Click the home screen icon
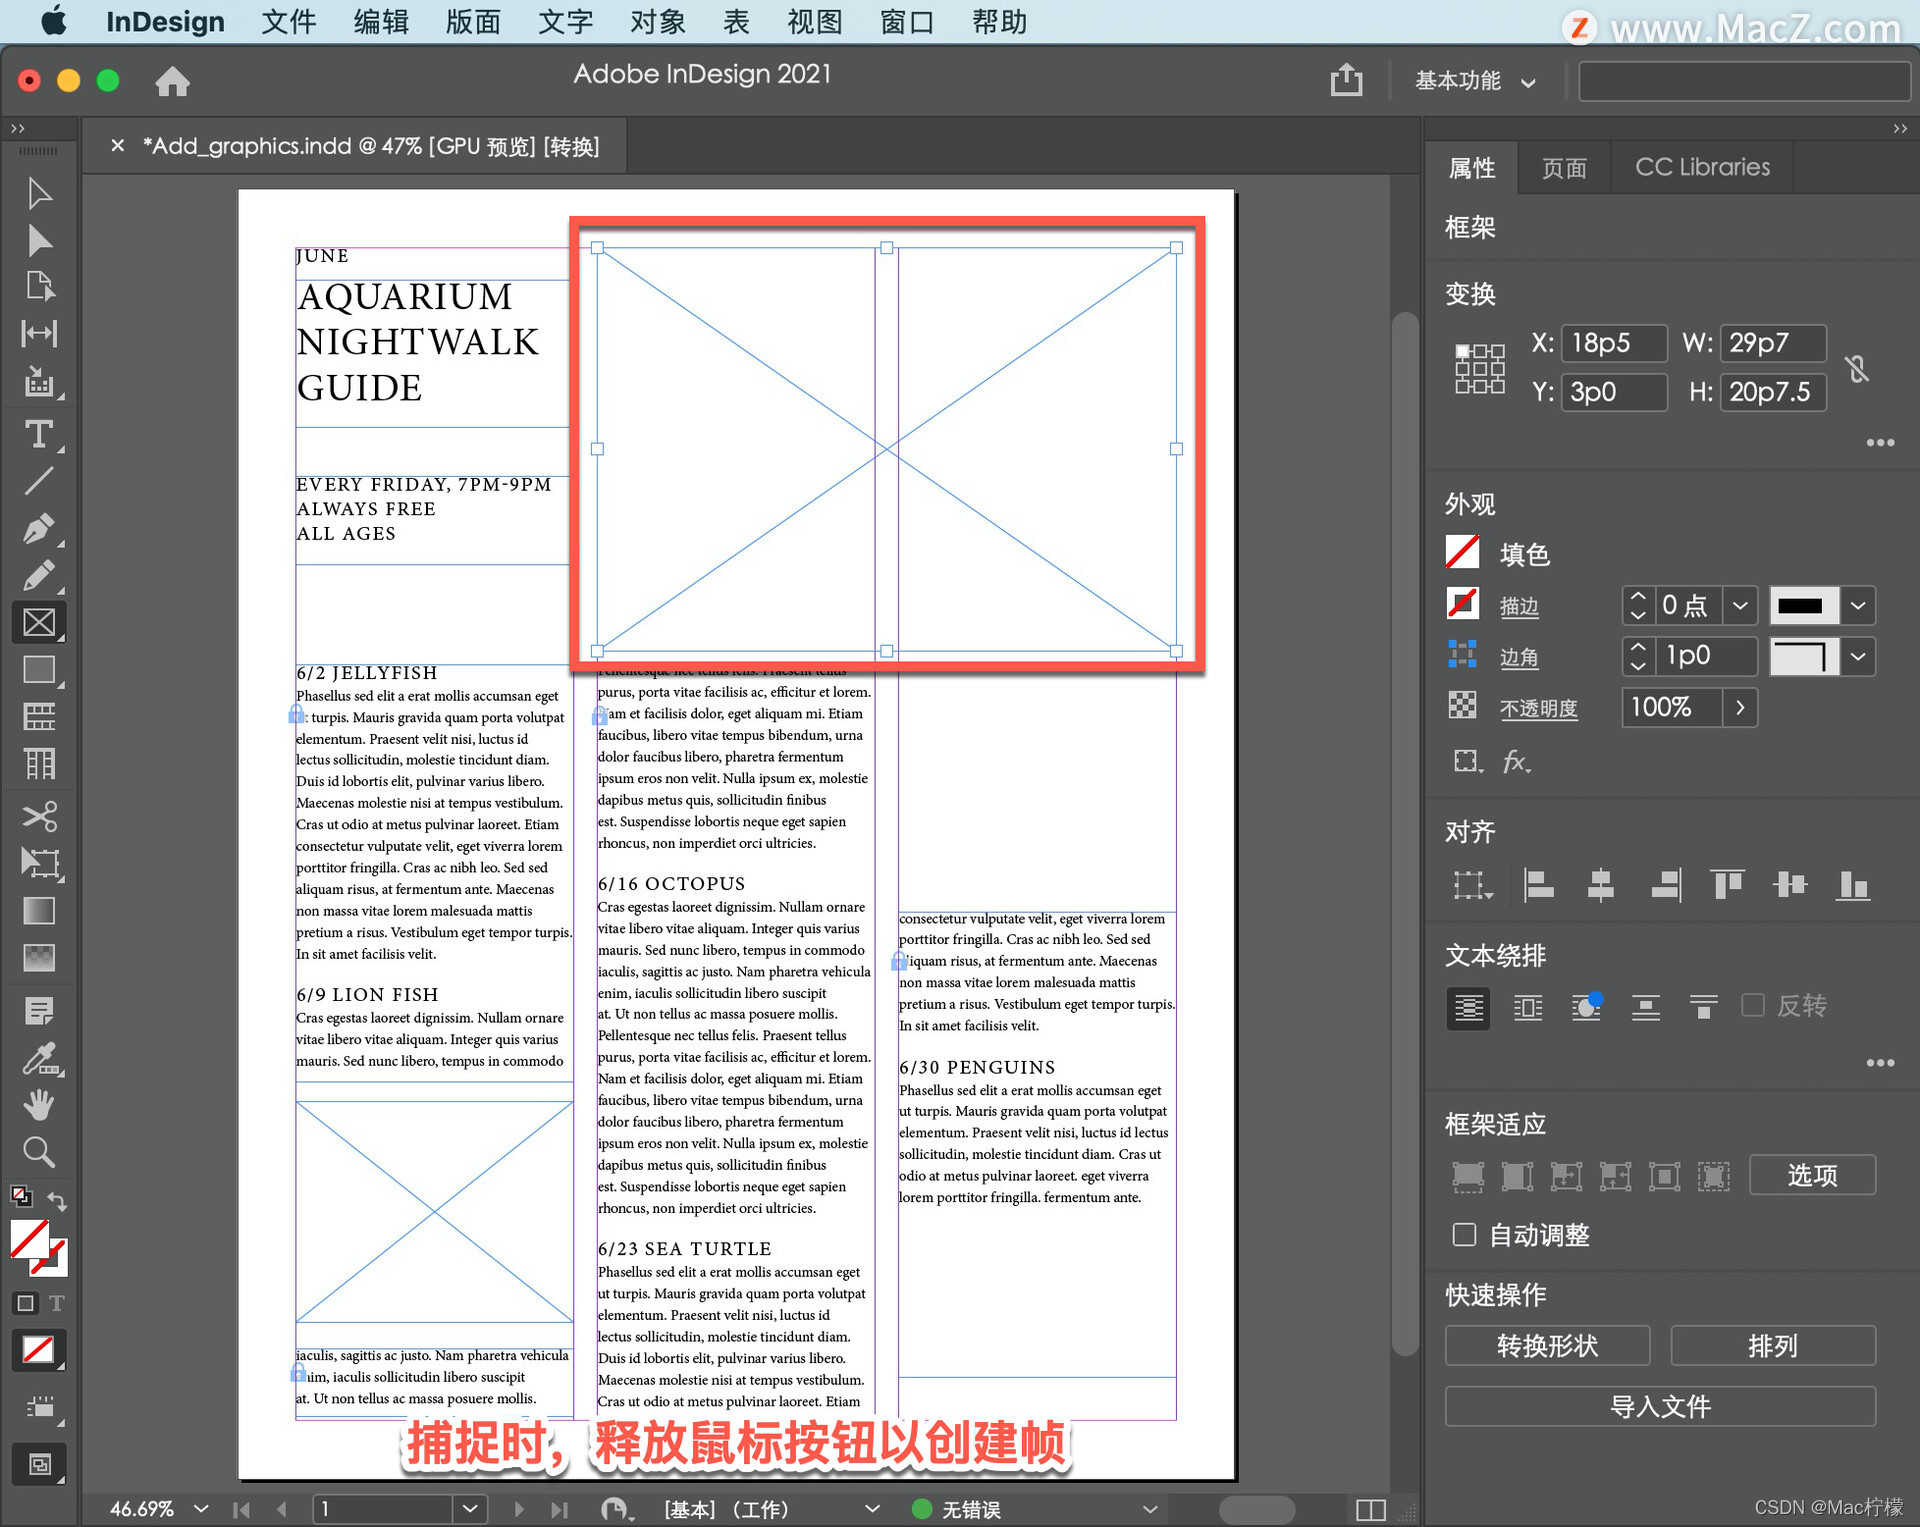This screenshot has width=1920, height=1527. point(172,81)
